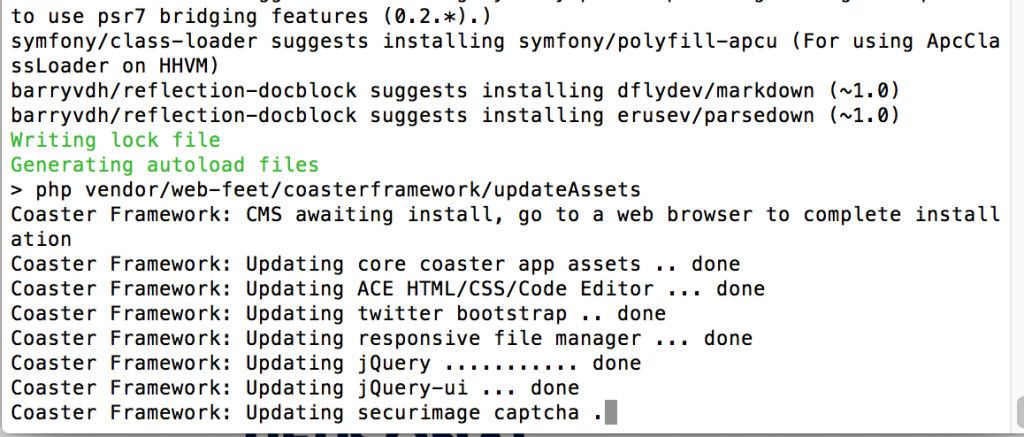Click the green "Generating autoload files" line
Image resolution: width=1024 pixels, height=437 pixels.
coord(165,165)
